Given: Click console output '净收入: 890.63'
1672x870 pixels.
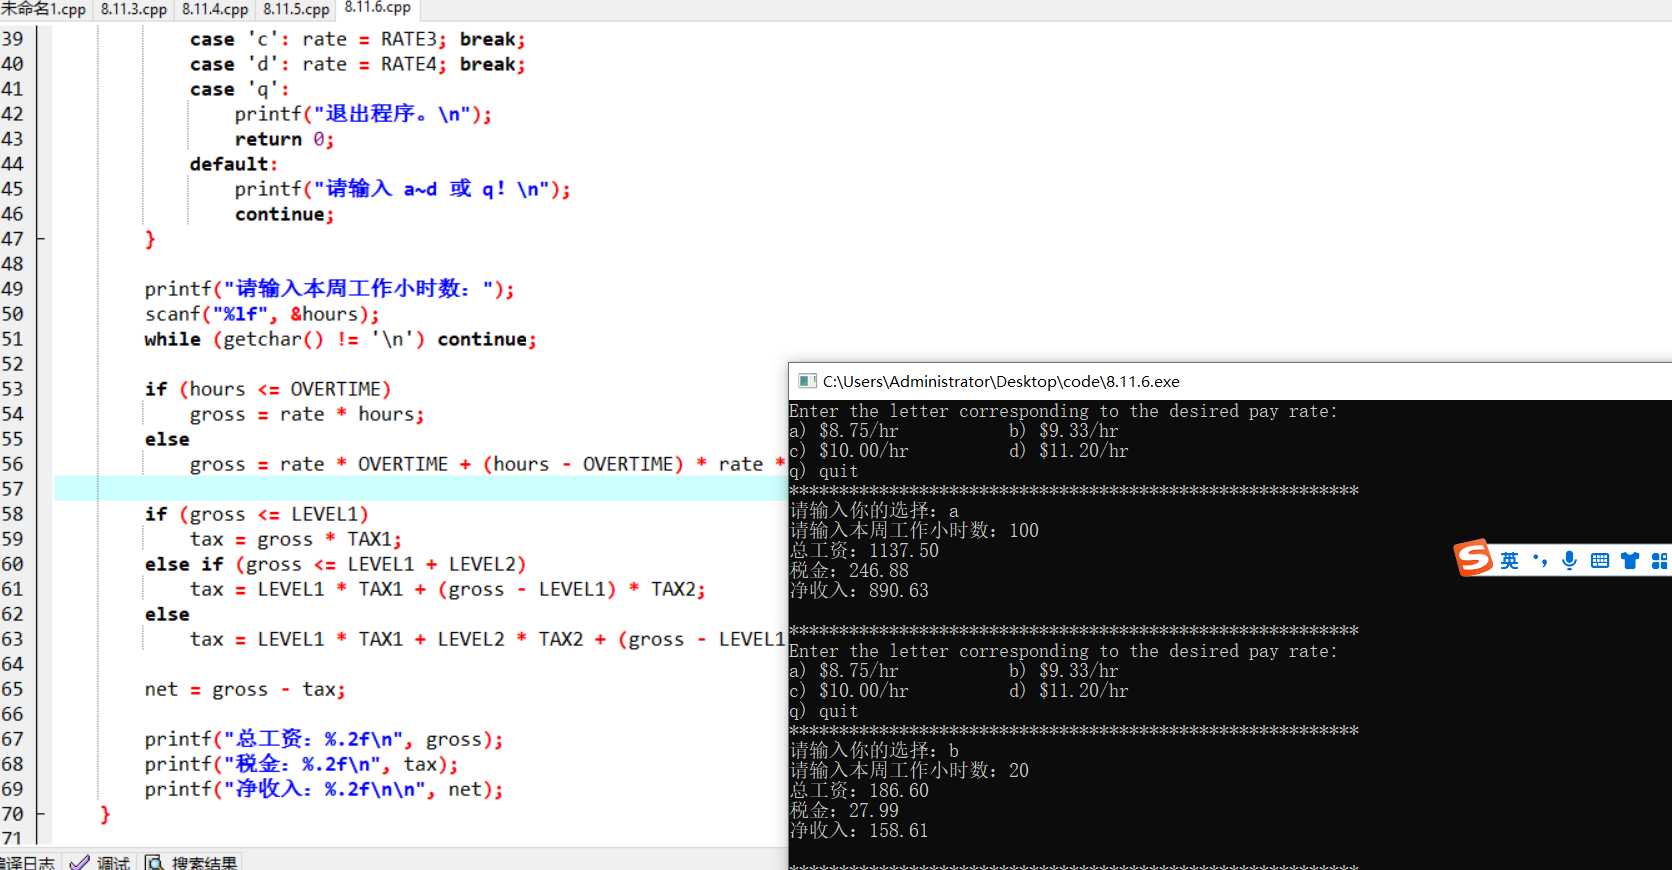Looking at the screenshot, I should [x=859, y=591].
